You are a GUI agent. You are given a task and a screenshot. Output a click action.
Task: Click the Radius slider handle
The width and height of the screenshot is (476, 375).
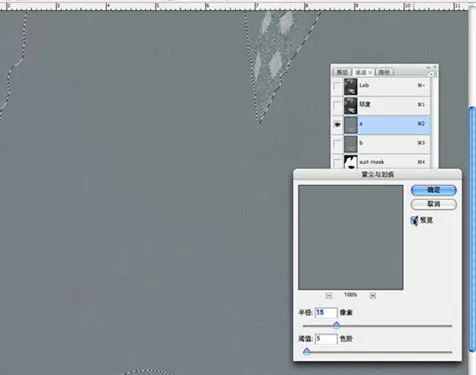tap(336, 325)
